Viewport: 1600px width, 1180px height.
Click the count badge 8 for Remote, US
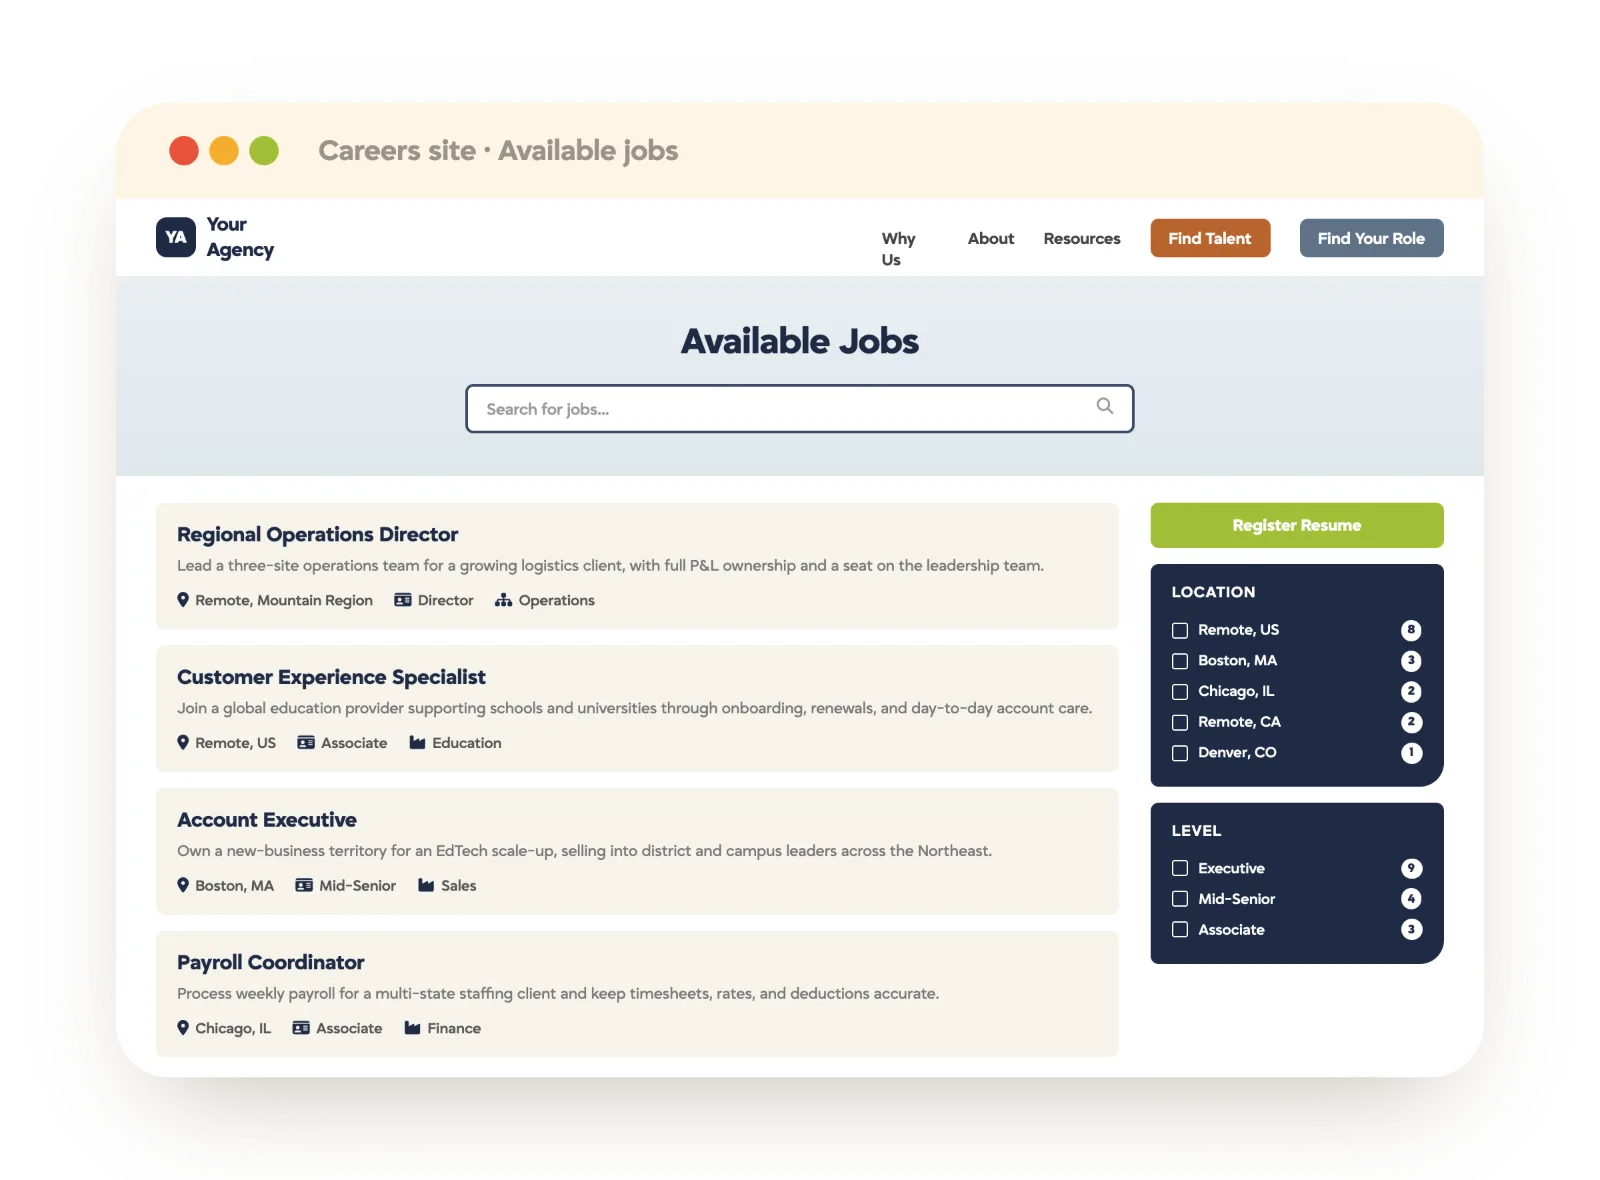point(1411,630)
